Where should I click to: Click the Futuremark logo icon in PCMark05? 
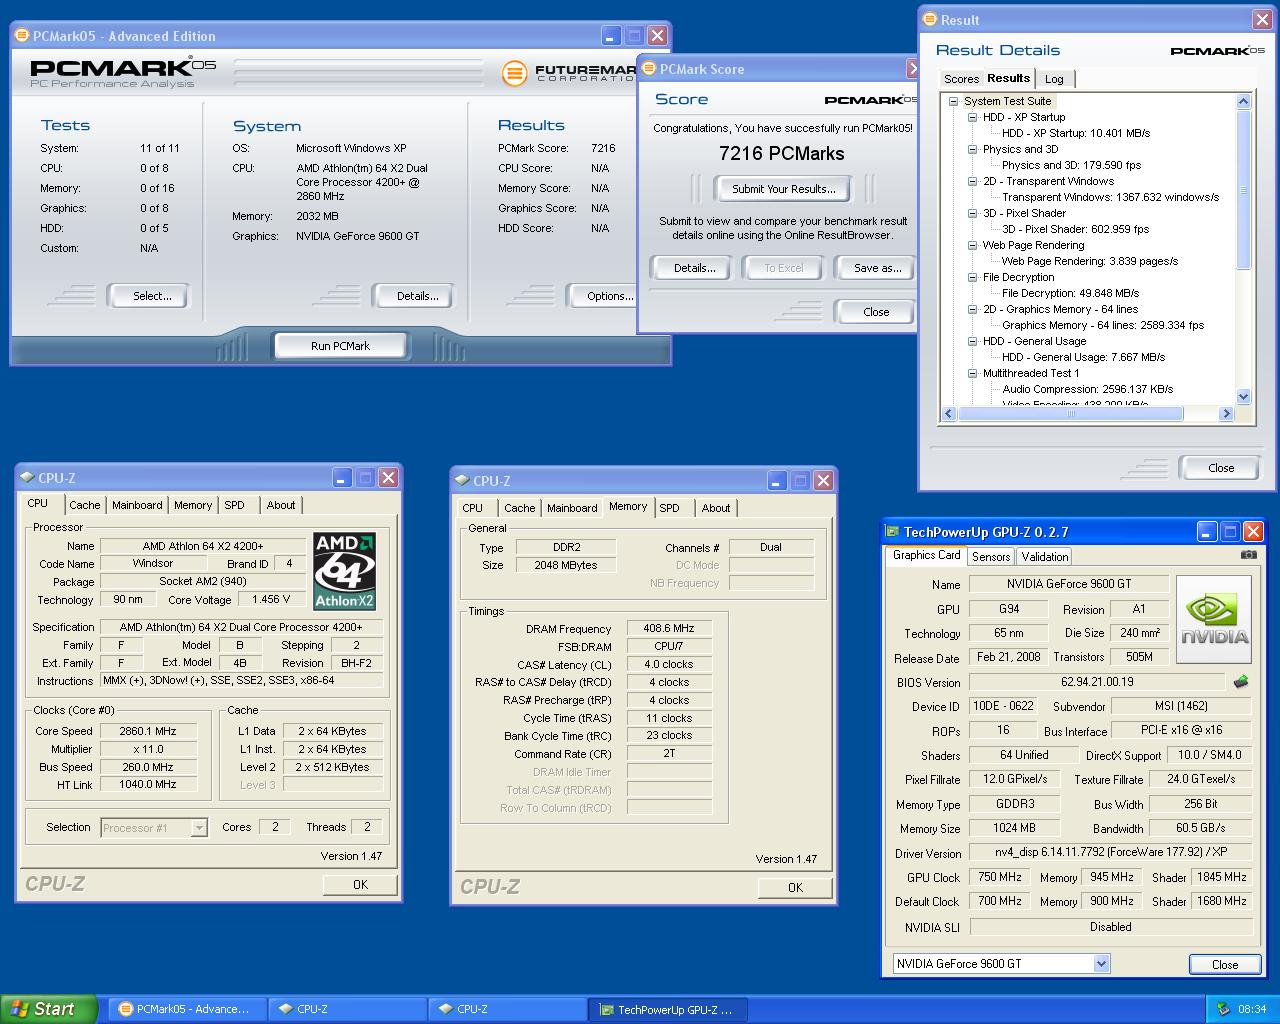513,72
